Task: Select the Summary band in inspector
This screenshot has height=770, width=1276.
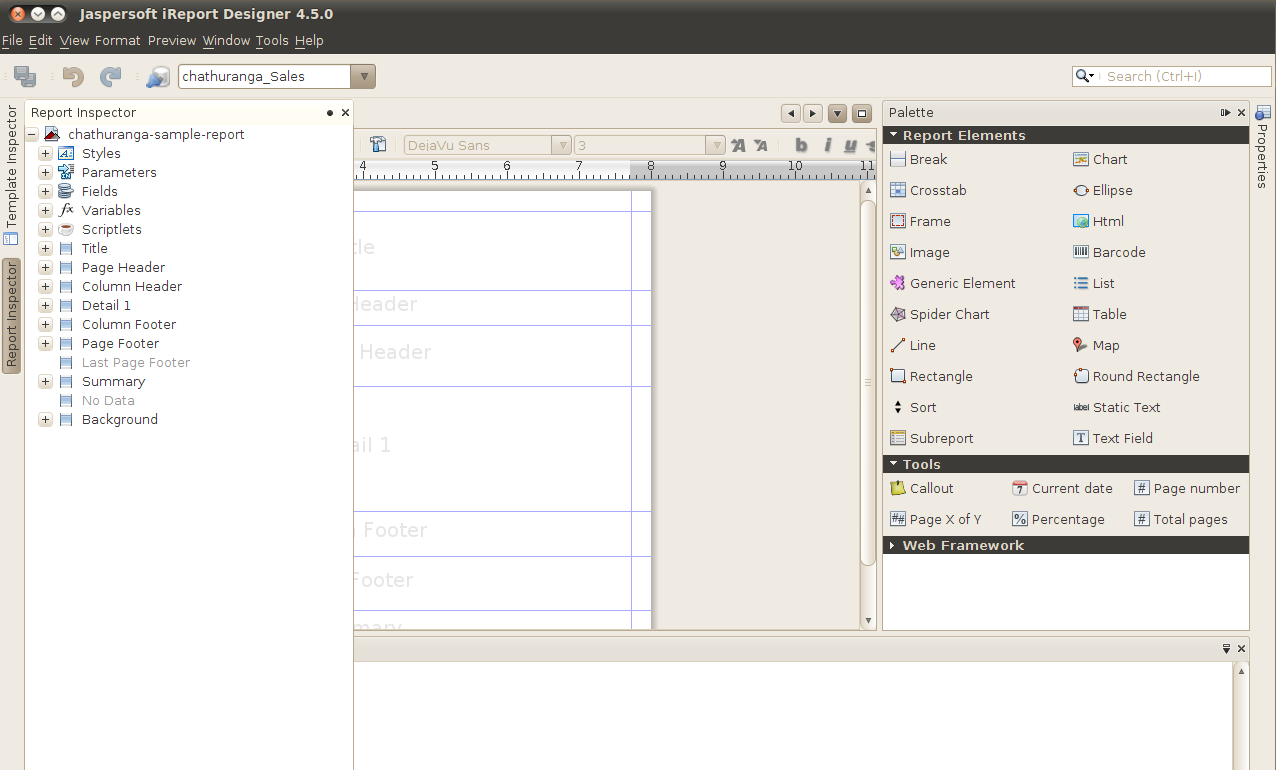Action: 113,382
